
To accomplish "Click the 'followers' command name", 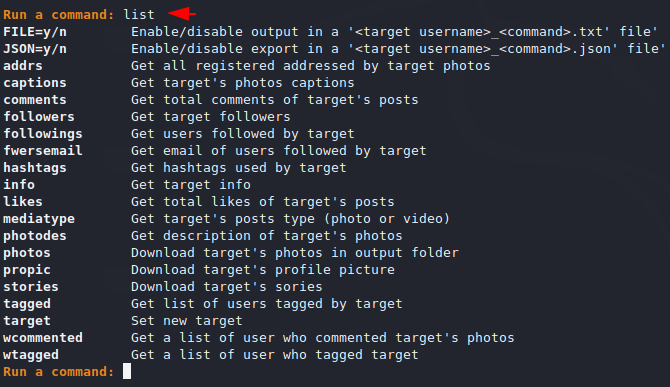I will tap(39, 117).
